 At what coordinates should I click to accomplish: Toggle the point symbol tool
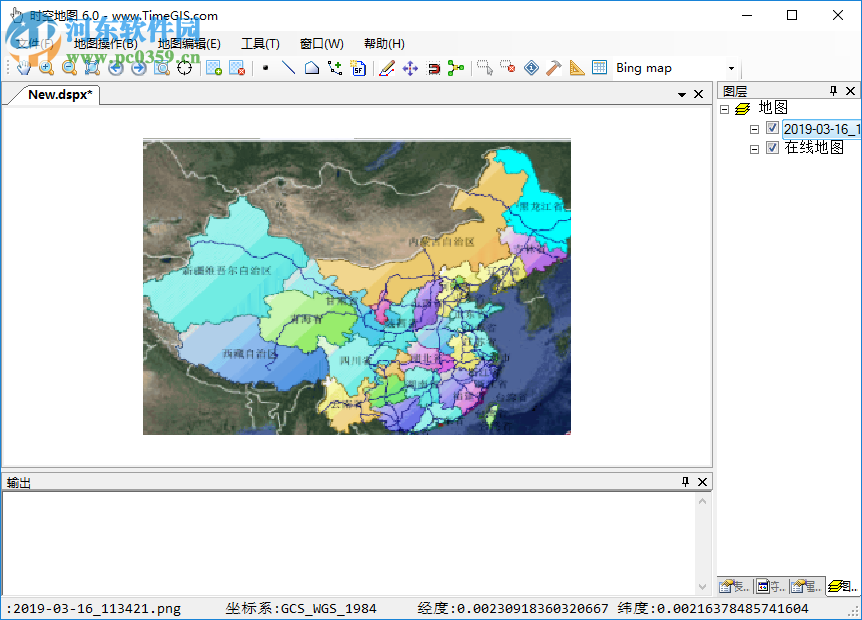pyautogui.click(x=266, y=67)
